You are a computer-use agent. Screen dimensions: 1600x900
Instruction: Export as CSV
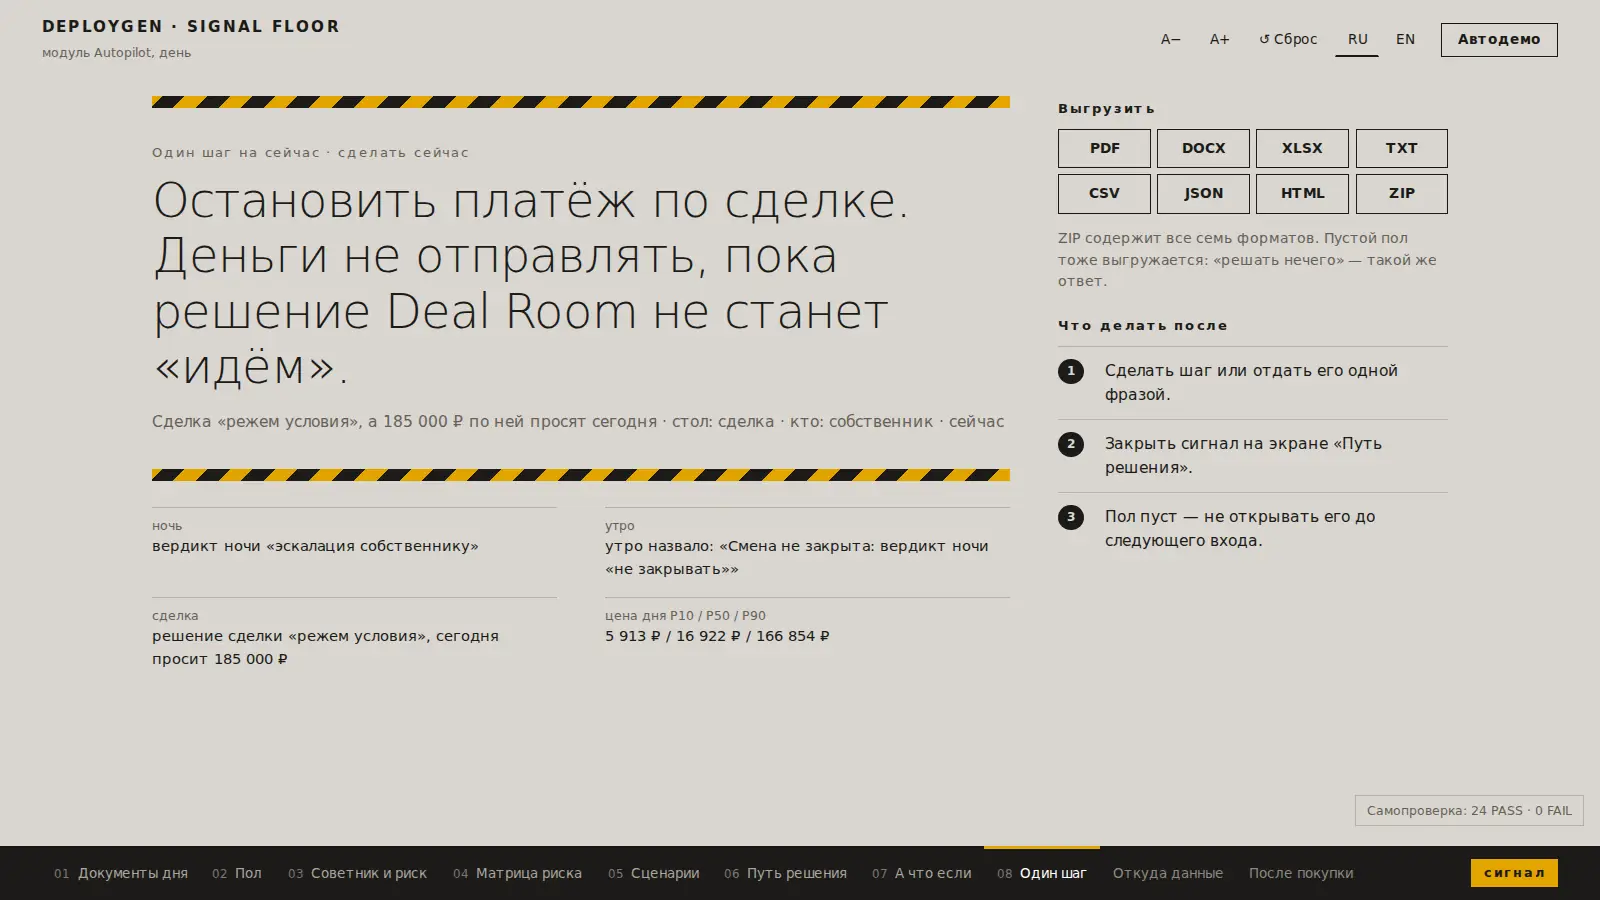tap(1104, 194)
